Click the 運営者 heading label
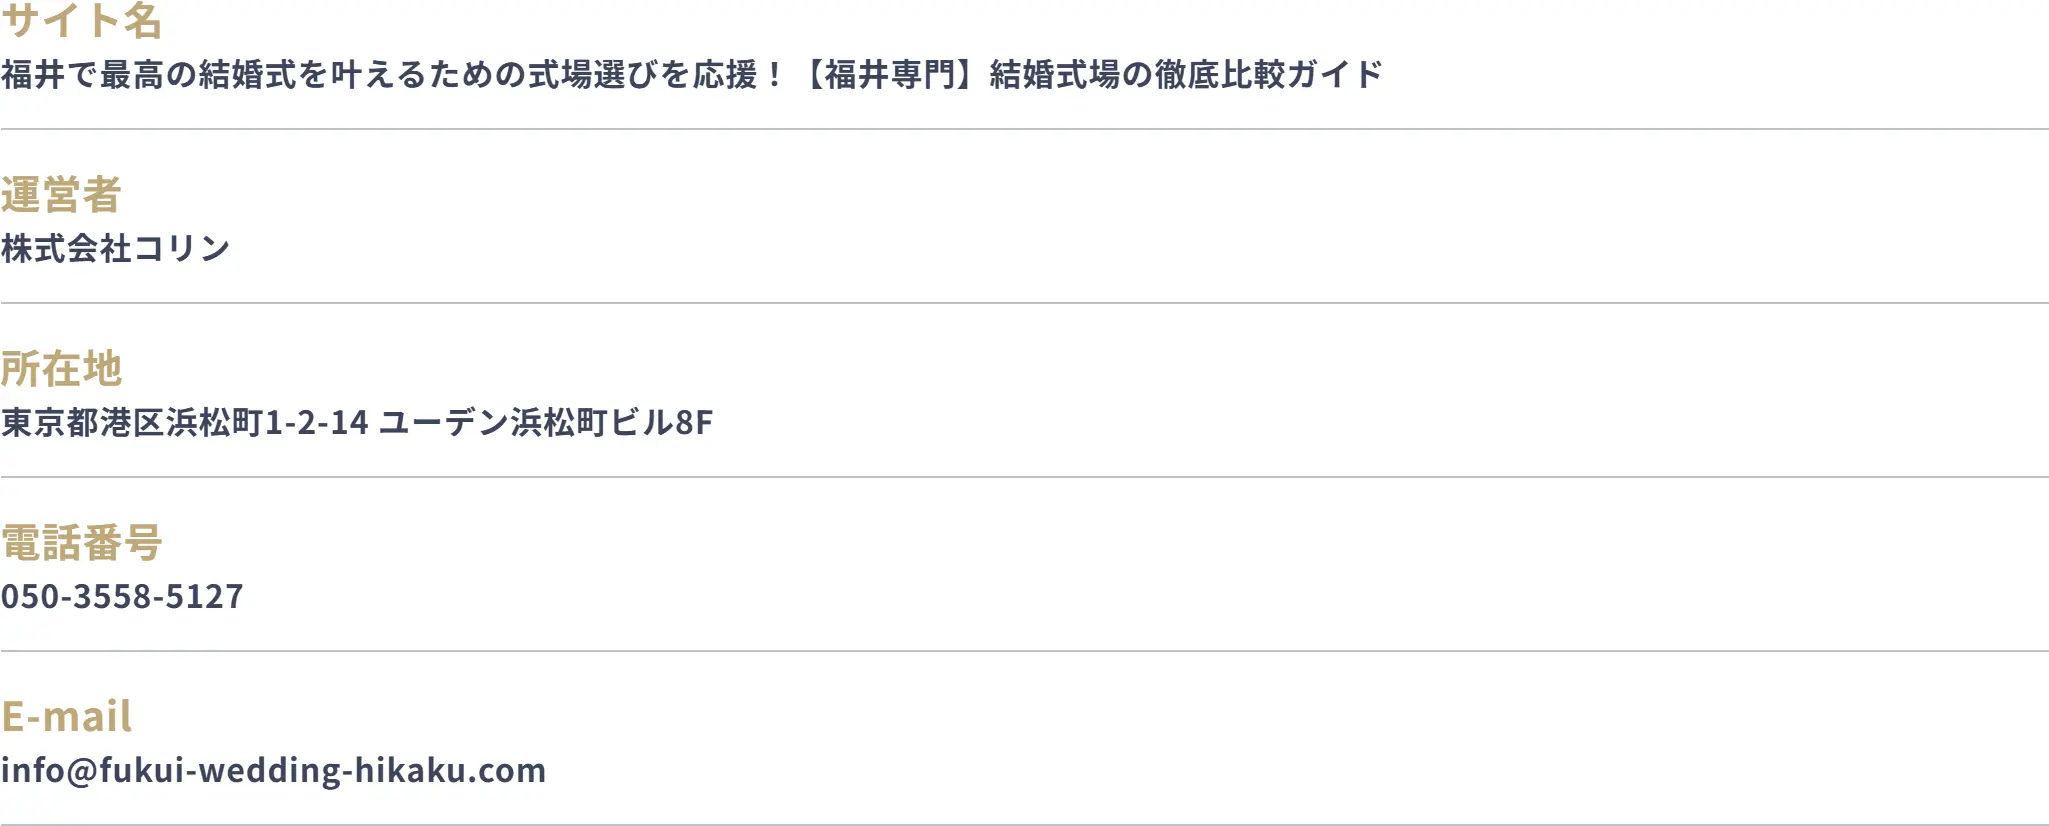The image size is (2049, 826). coord(61,195)
